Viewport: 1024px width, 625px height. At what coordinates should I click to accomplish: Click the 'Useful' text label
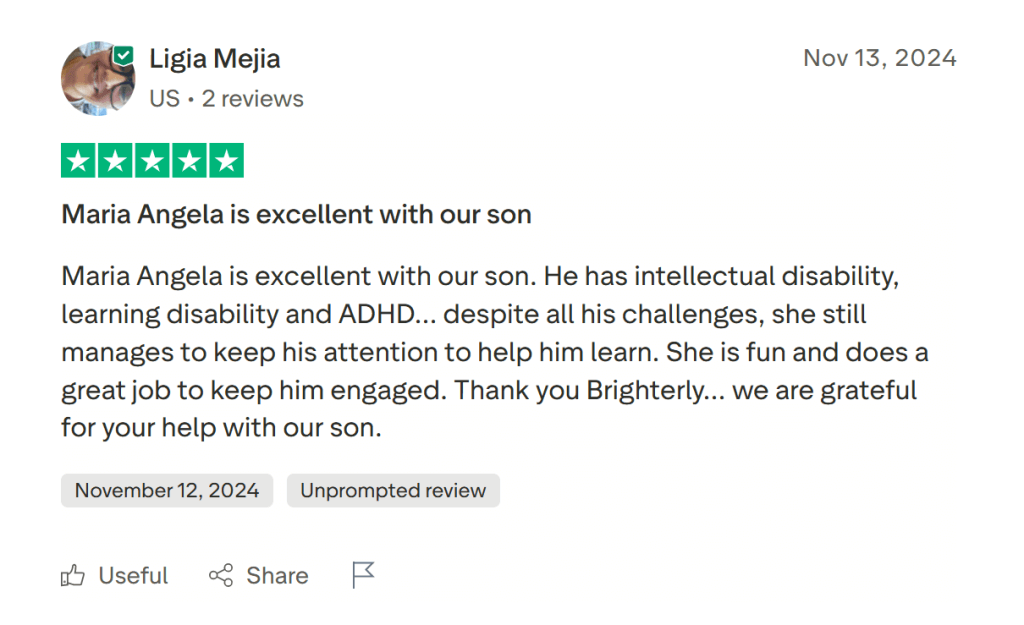pos(132,575)
